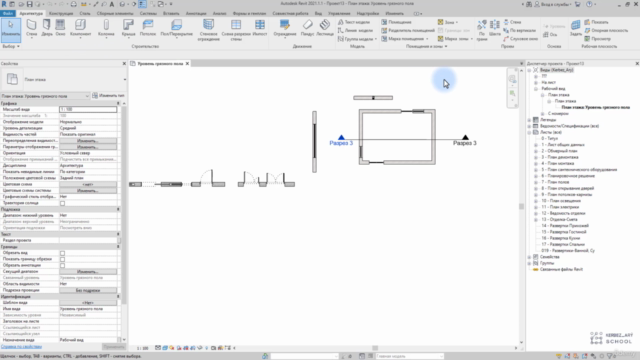Open the План этажа: Уровень грязного пола dropdown
This screenshot has width=640, height=360.
(x=45, y=96)
